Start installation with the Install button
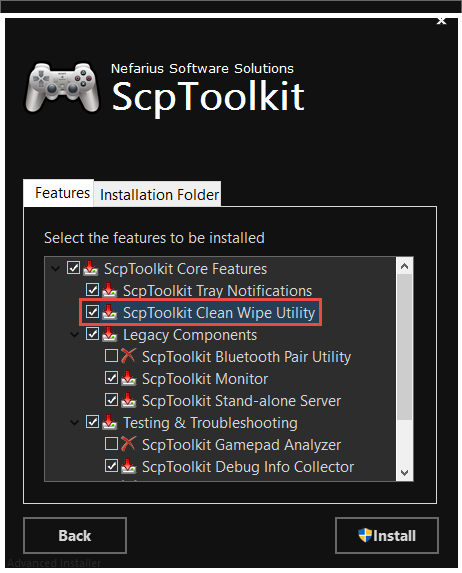 (387, 535)
